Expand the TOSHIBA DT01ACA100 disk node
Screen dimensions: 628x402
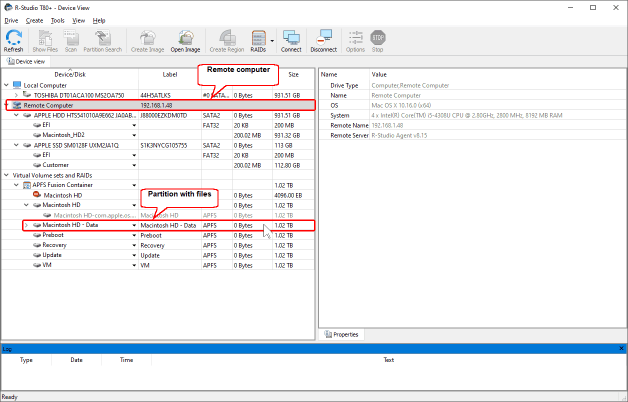coord(16,95)
